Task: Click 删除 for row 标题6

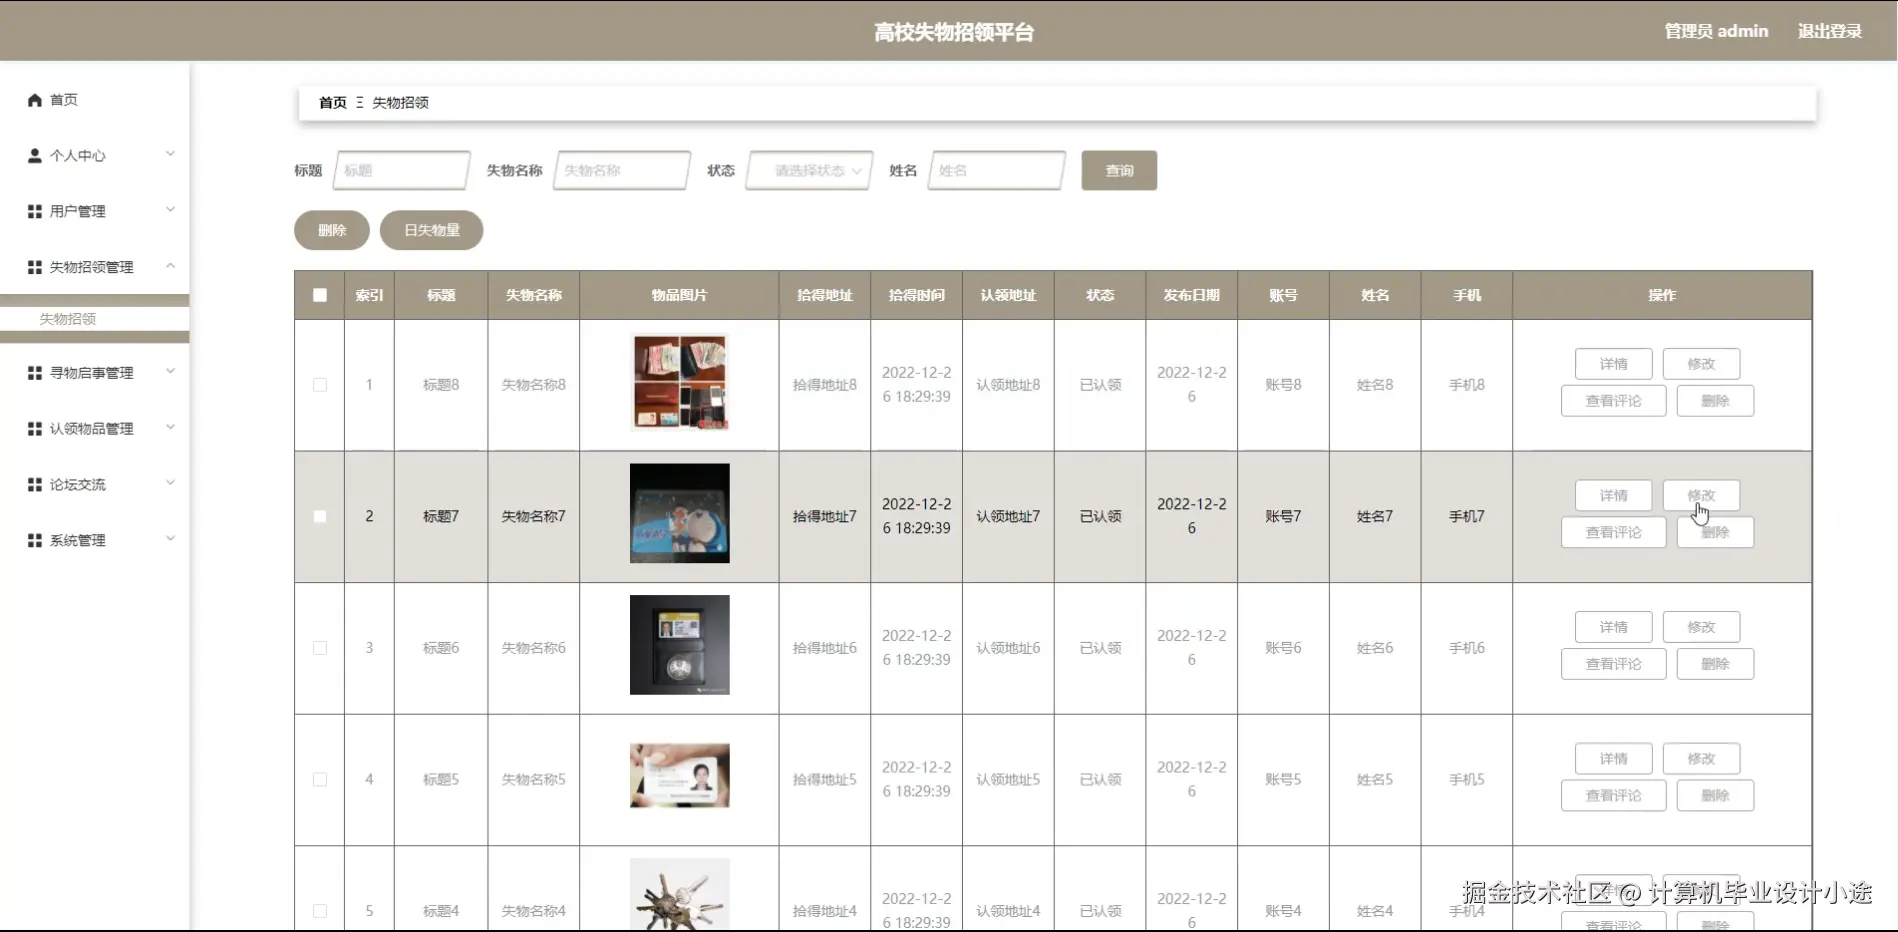Action: tap(1715, 664)
